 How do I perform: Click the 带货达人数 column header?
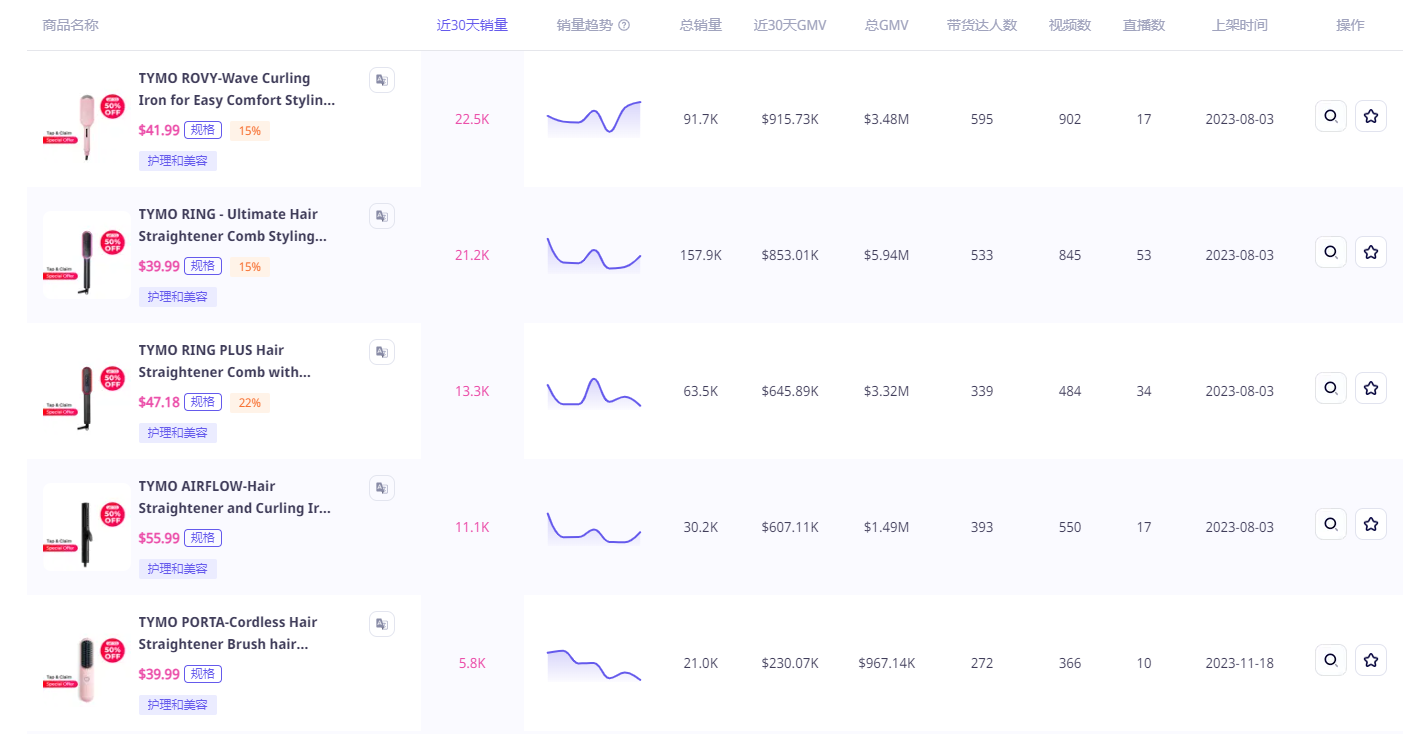pos(982,25)
